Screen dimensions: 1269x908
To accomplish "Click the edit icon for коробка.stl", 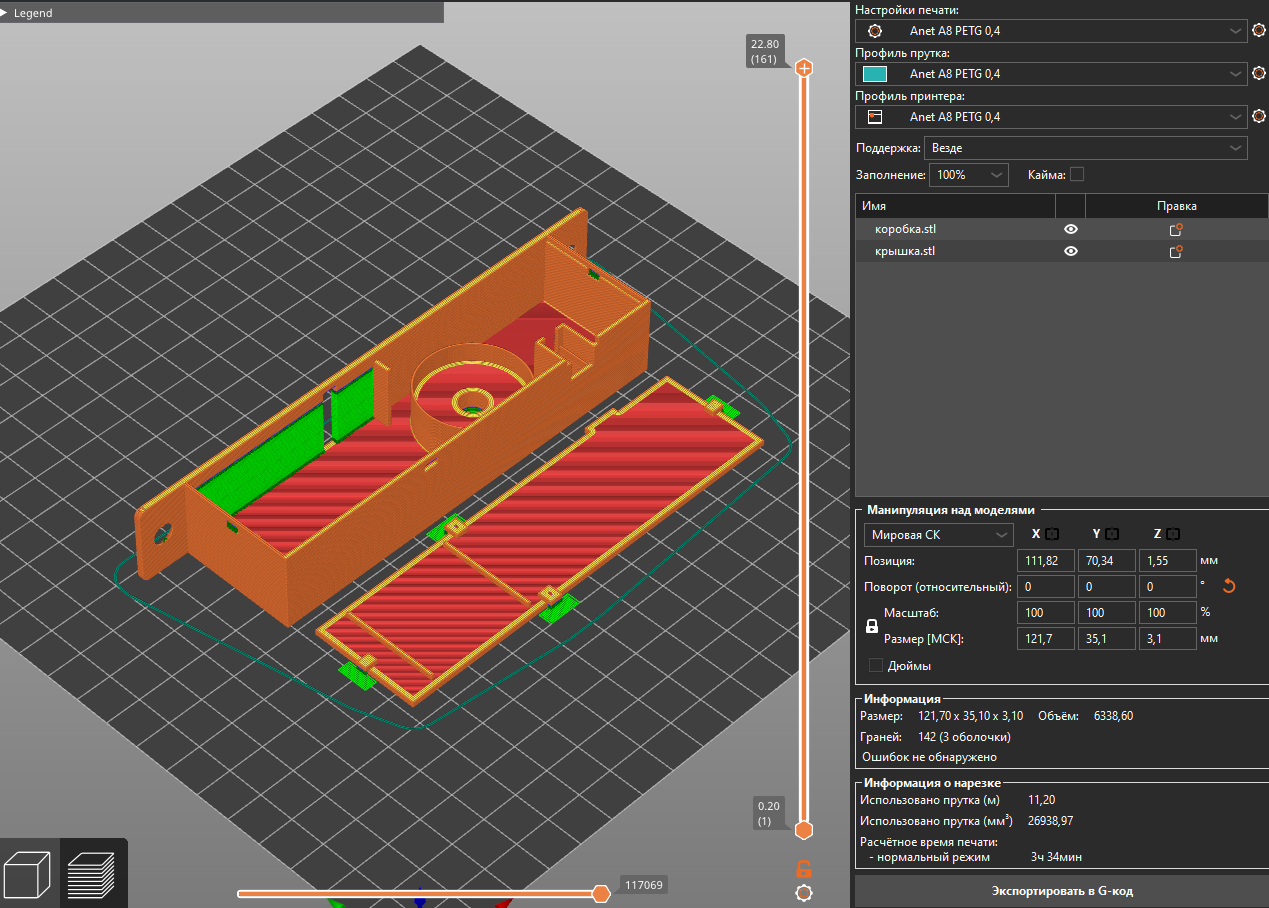I will pos(1176,229).
